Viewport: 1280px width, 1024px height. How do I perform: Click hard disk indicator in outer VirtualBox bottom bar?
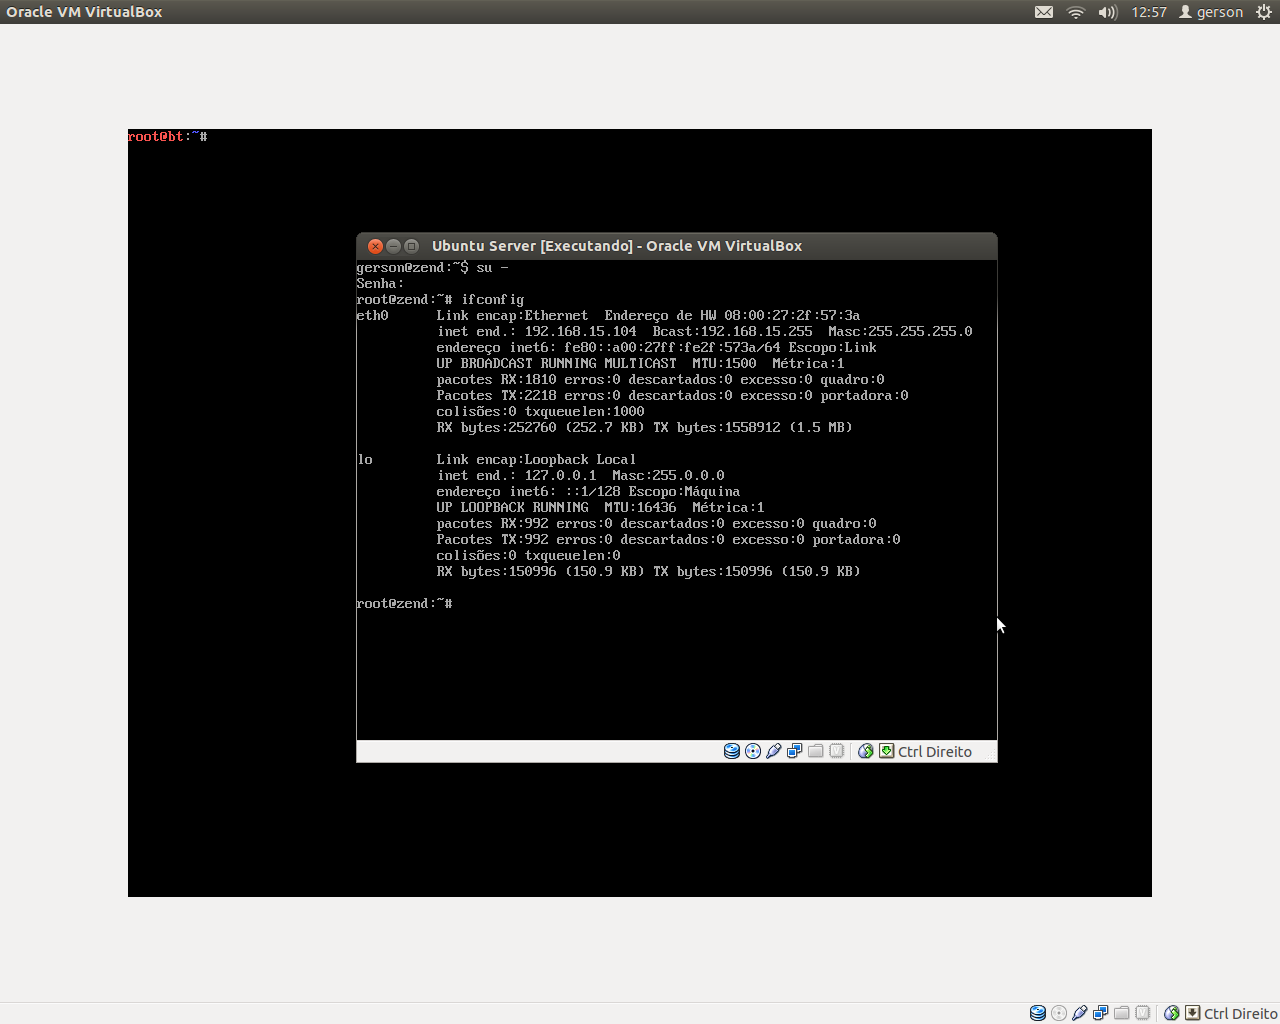(x=1038, y=1013)
